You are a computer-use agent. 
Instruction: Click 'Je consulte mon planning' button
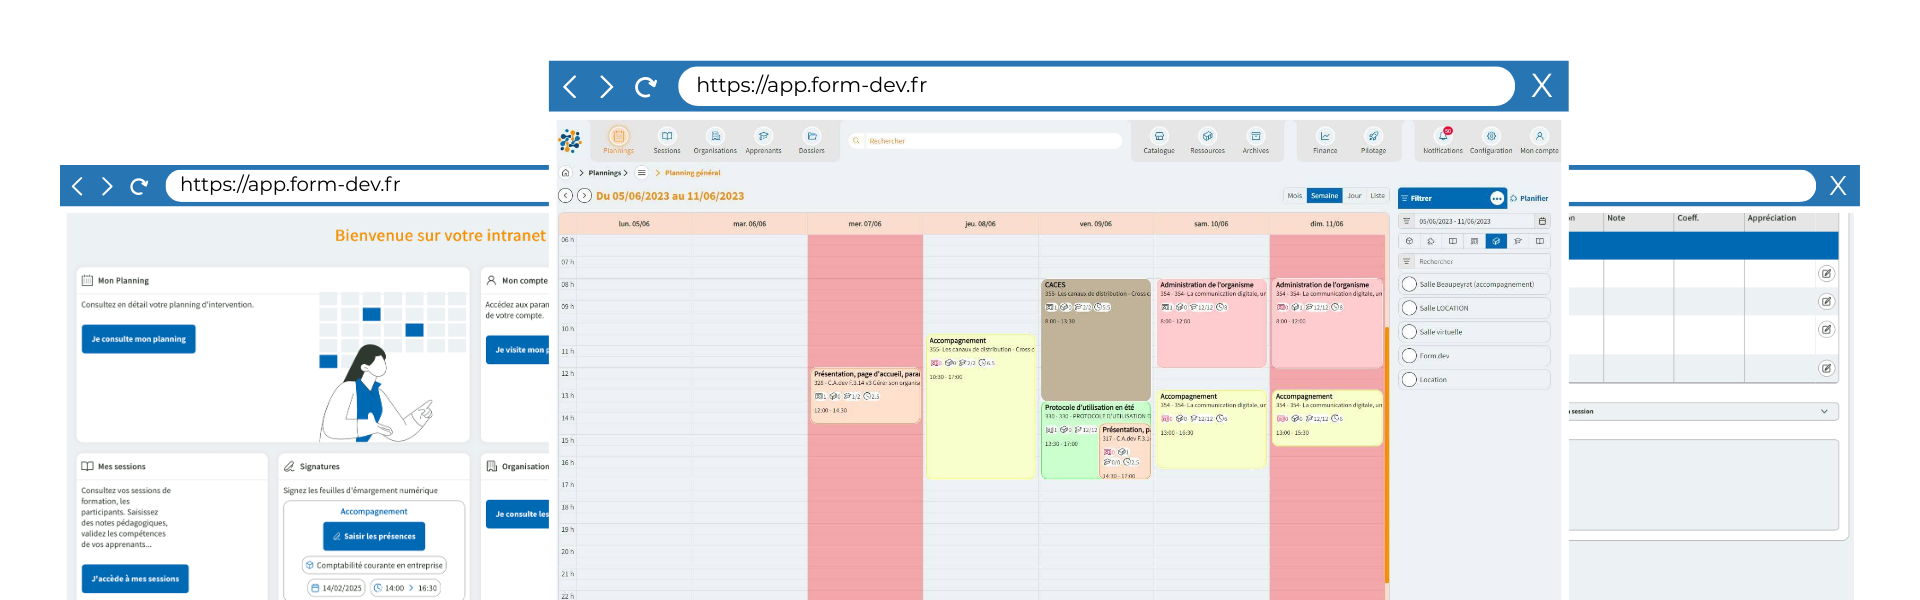[138, 339]
